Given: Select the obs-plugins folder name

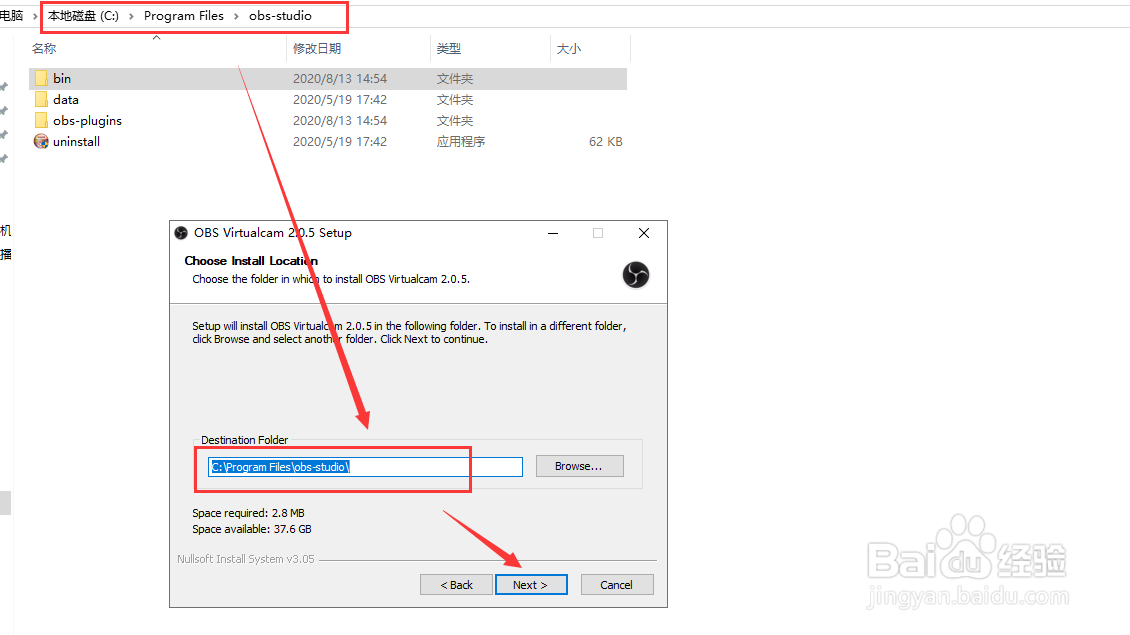Looking at the screenshot, I should (87, 120).
